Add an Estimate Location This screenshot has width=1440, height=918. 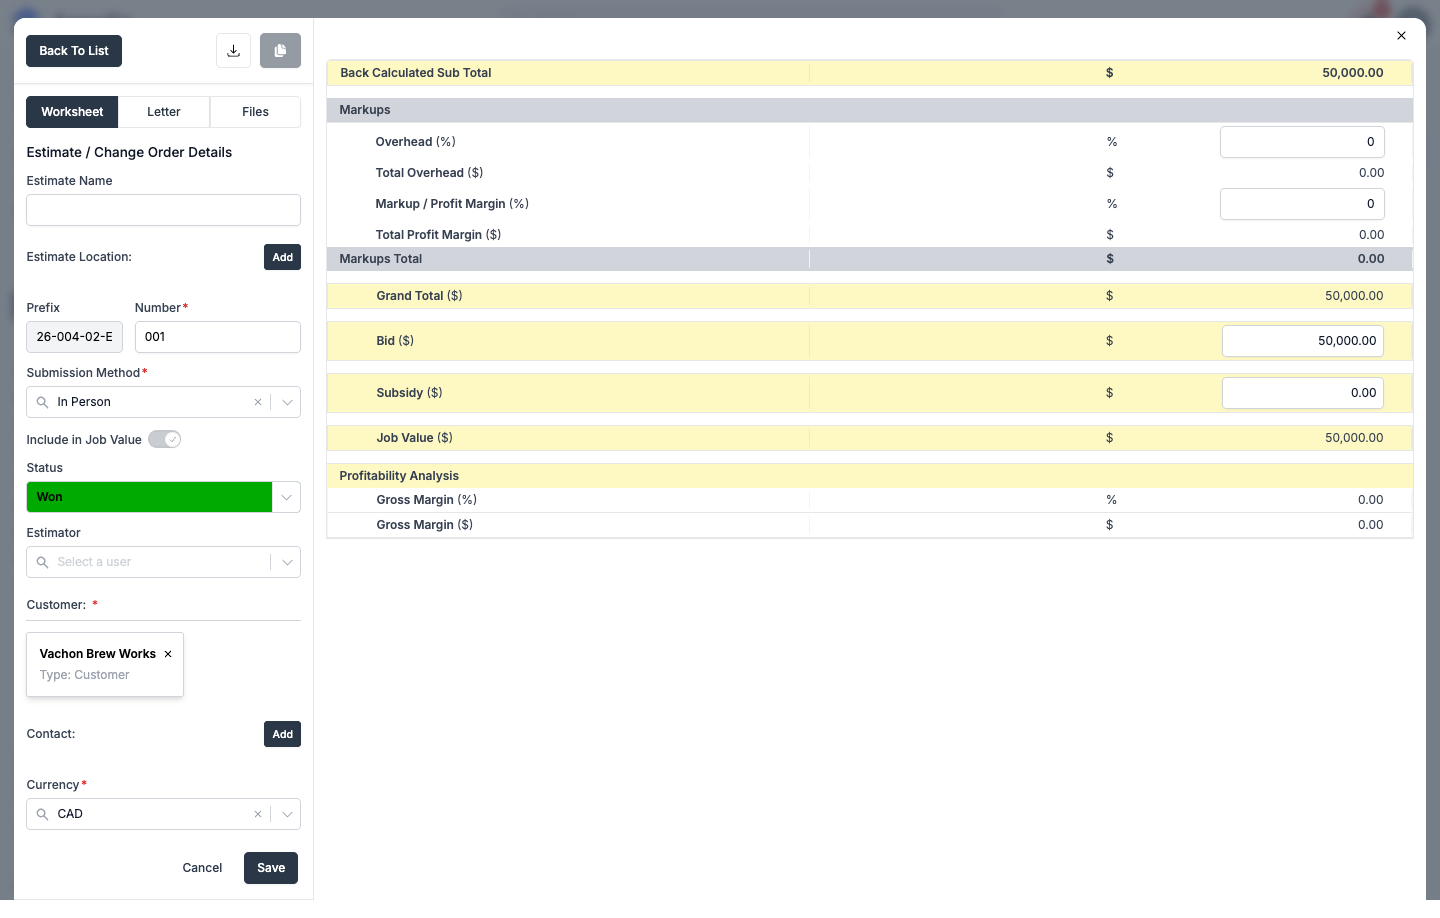click(283, 257)
